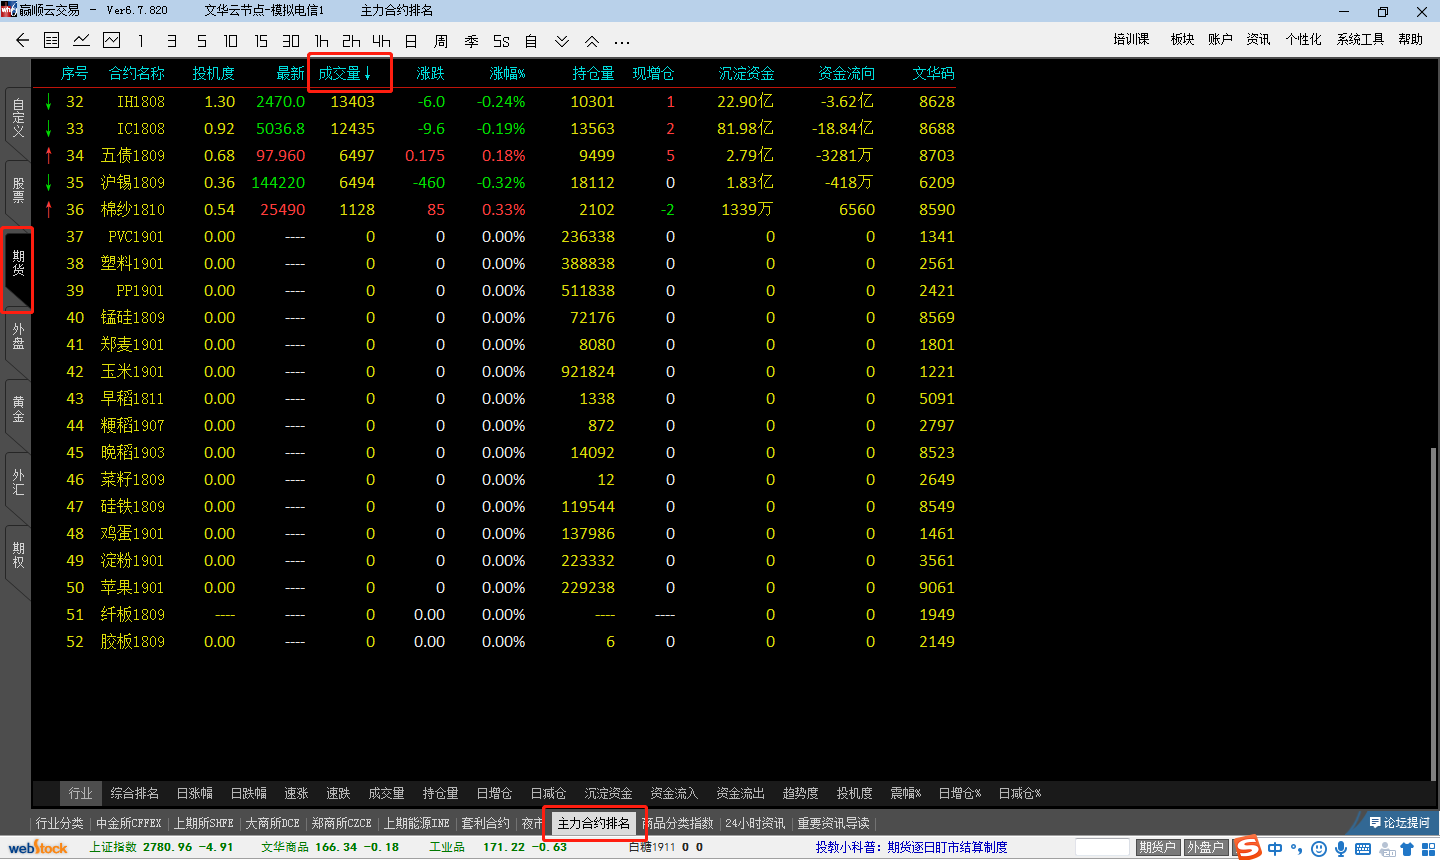Image resolution: width=1440 pixels, height=860 pixels.
Task: Toggle the 期货户 account button
Action: (1157, 848)
